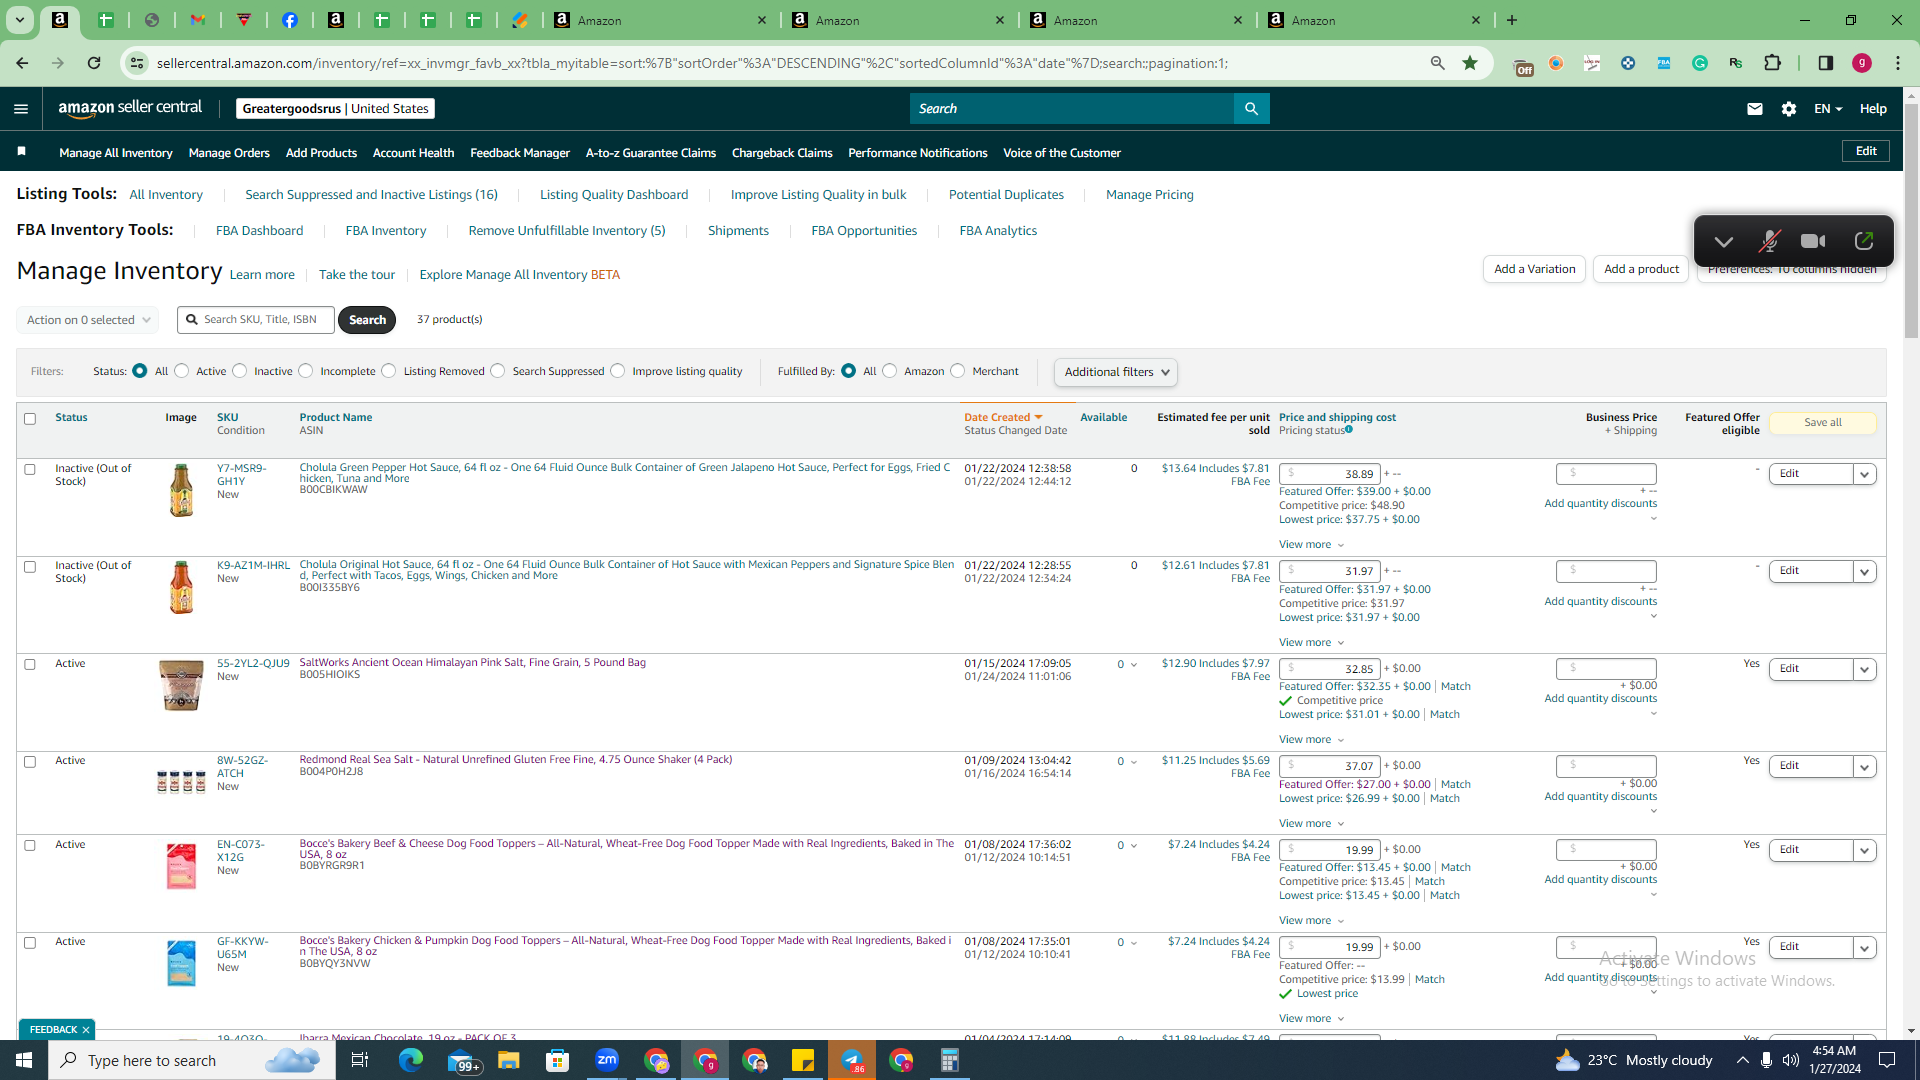Viewport: 1920px width, 1080px height.
Task: Edit the 38.89 price field for Cholula Green Pepper
Action: [x=1330, y=474]
